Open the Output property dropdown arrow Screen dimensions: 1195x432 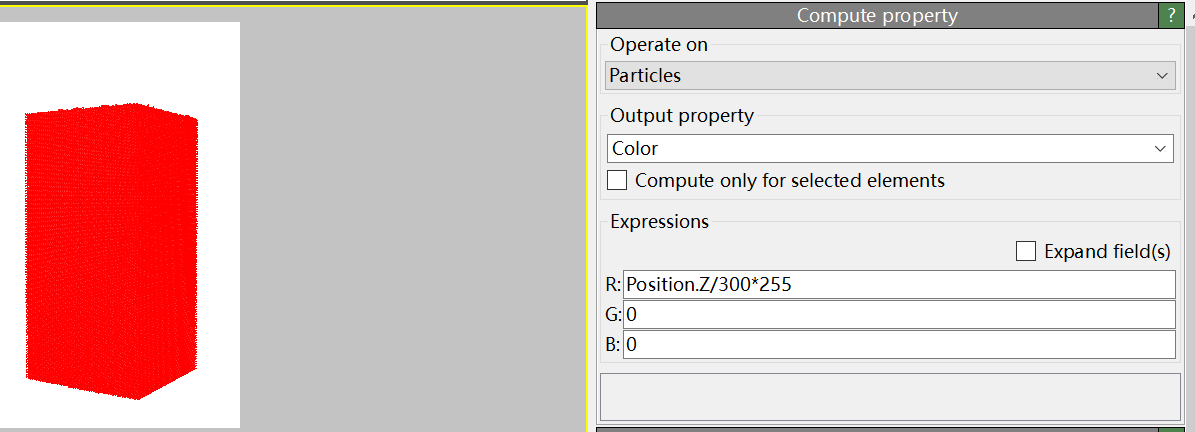point(1160,149)
